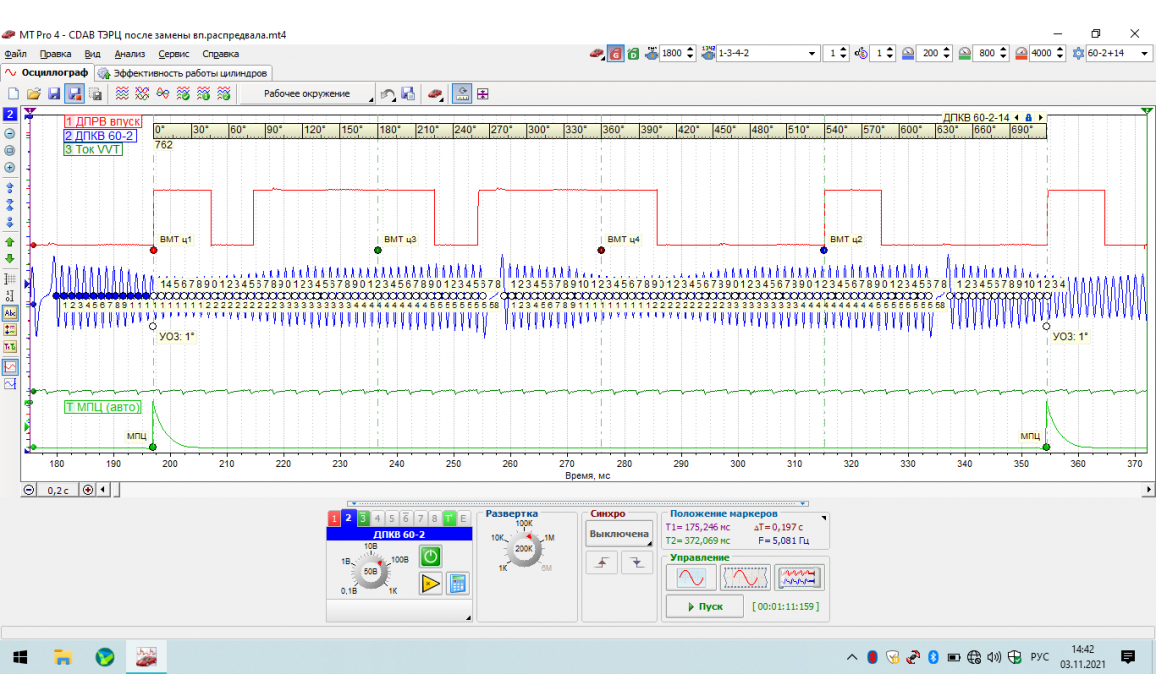Toggle the red G engine type button
1156x700 pixels.
616,53
